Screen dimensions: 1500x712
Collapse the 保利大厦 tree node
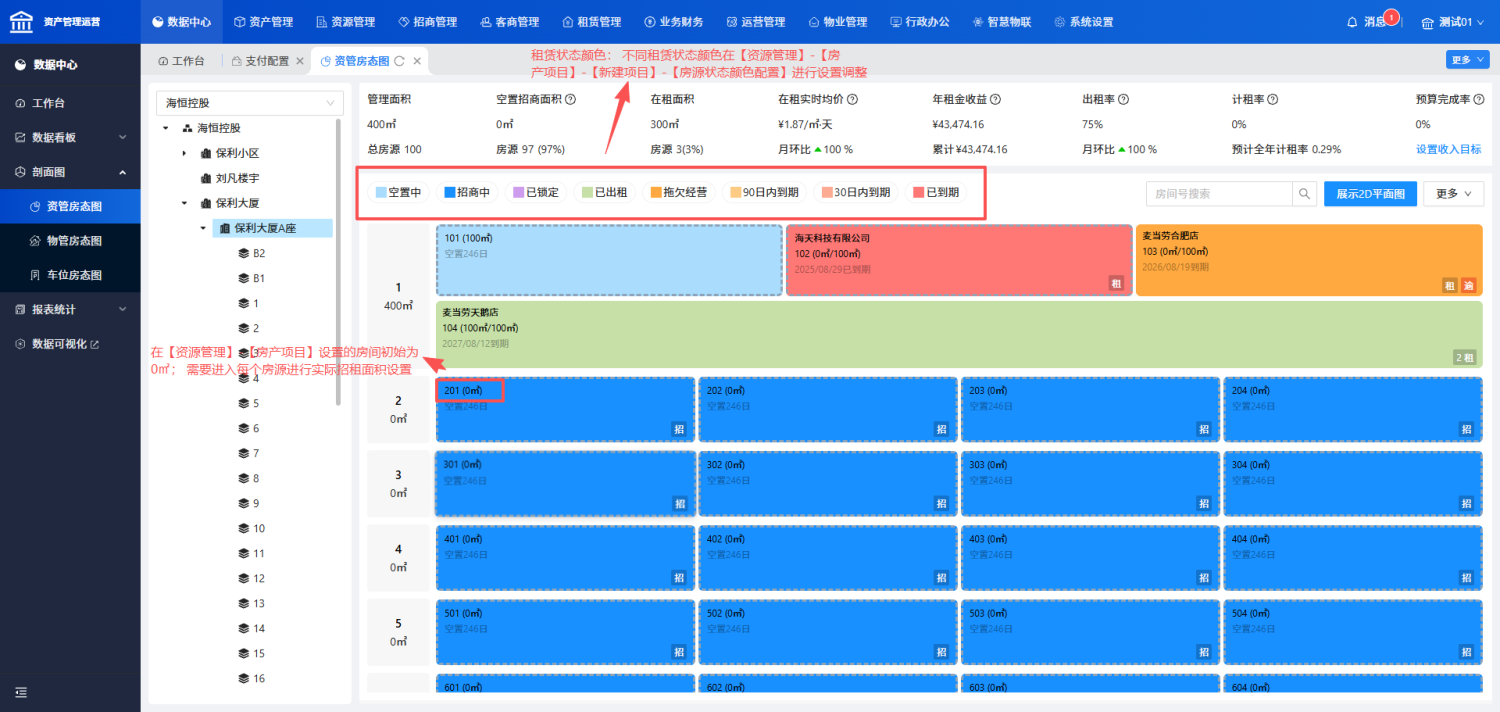(x=184, y=203)
